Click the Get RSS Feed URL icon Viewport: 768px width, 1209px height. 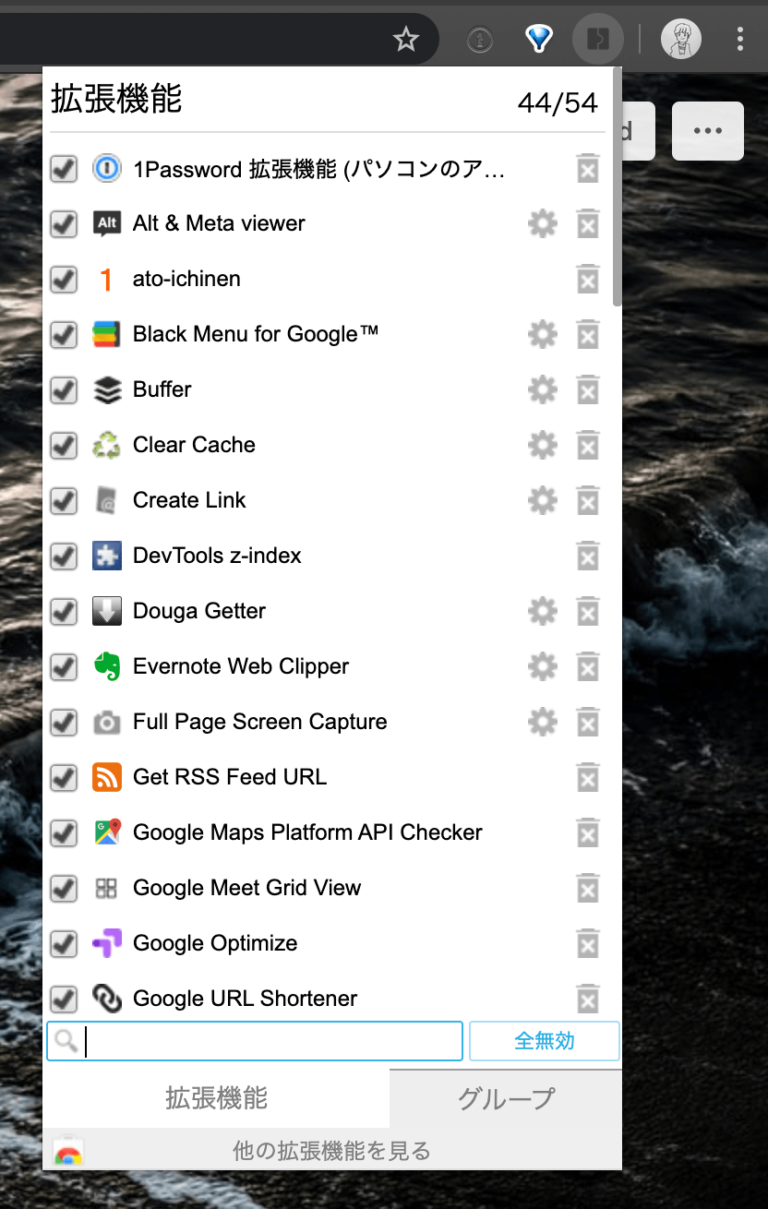coord(107,777)
